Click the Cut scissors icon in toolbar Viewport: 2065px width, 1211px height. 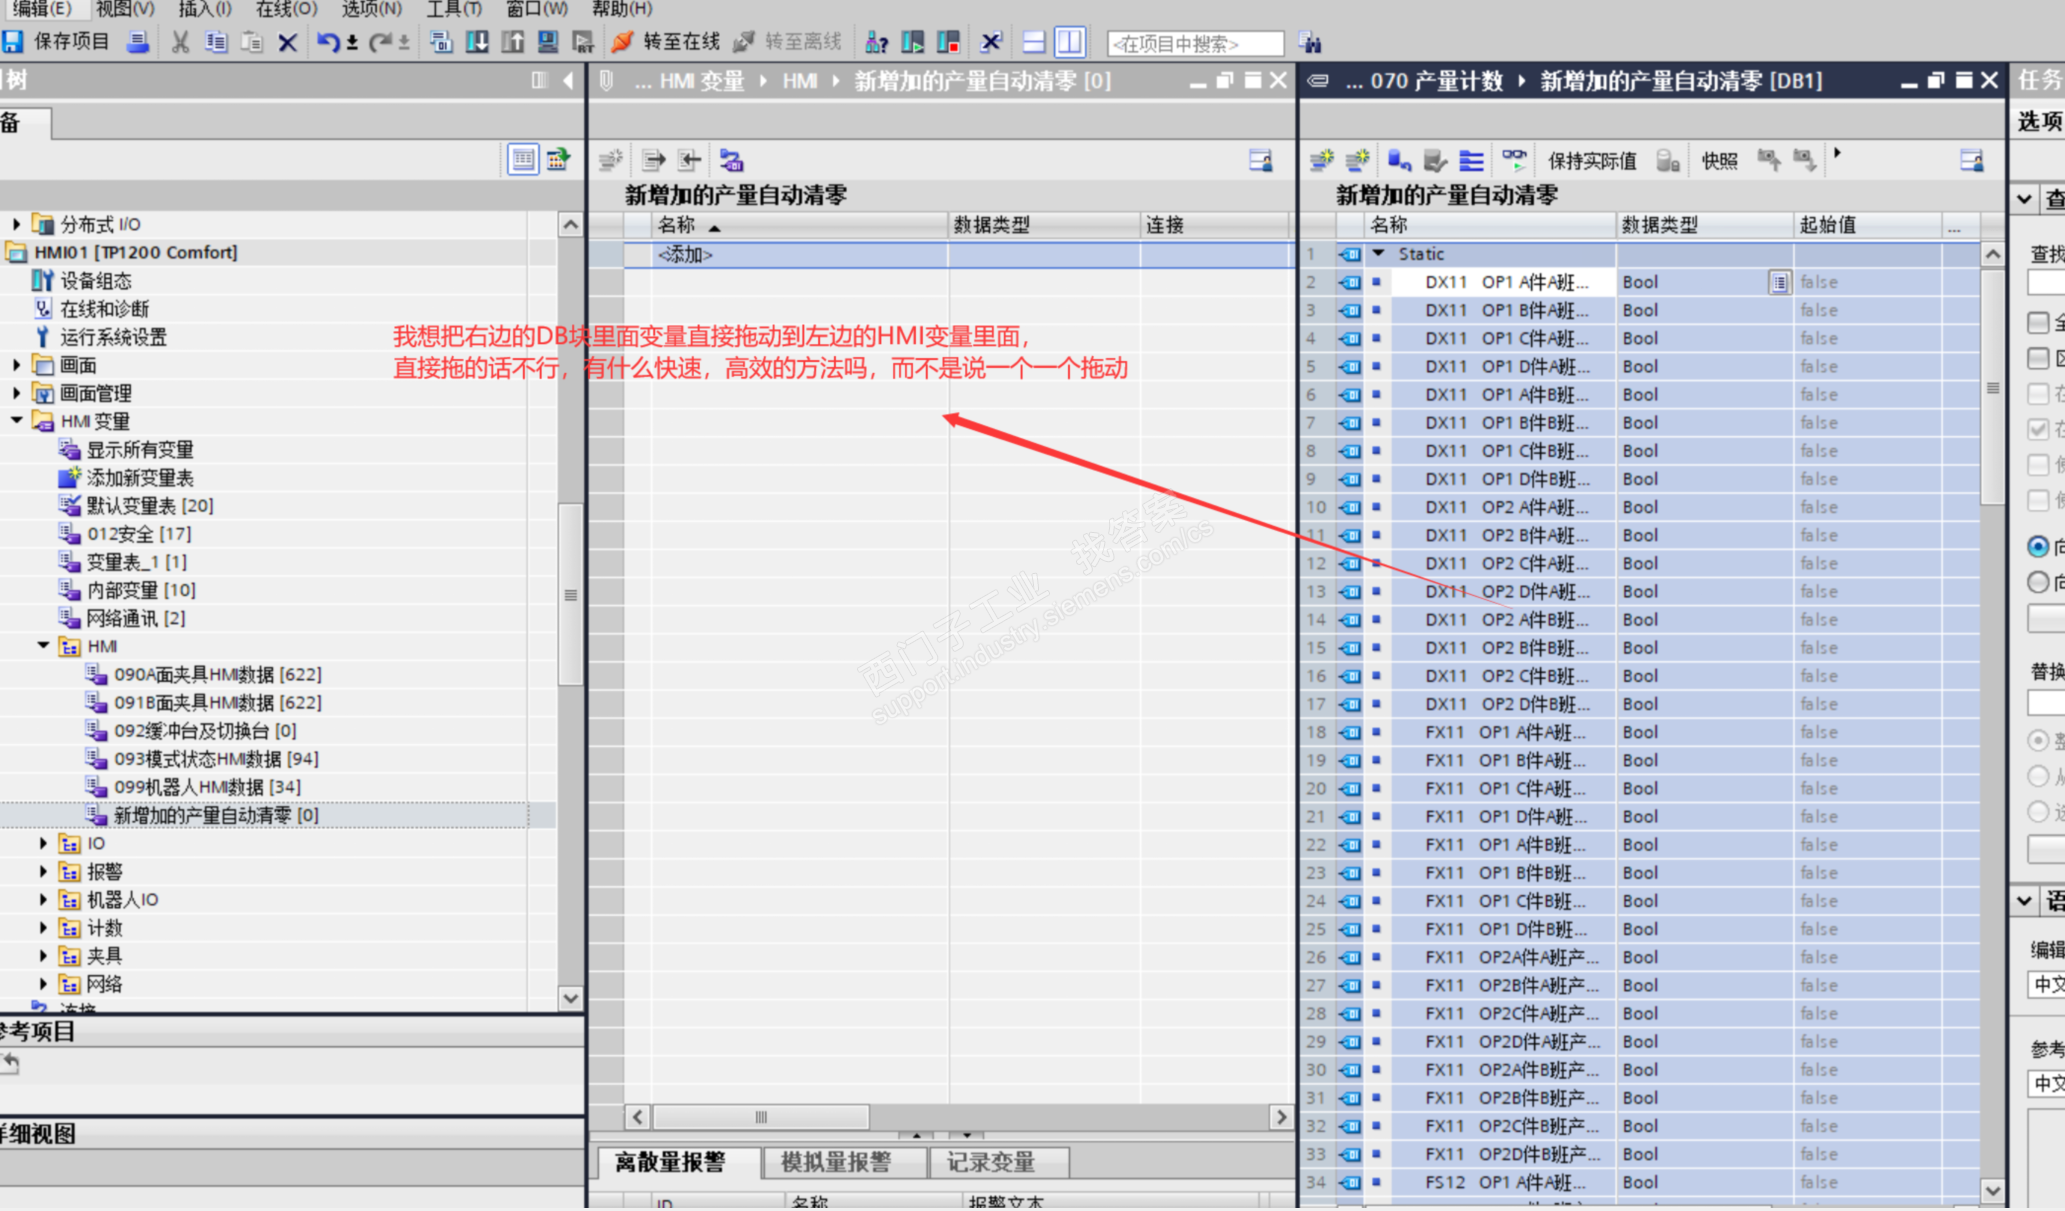coord(180,42)
